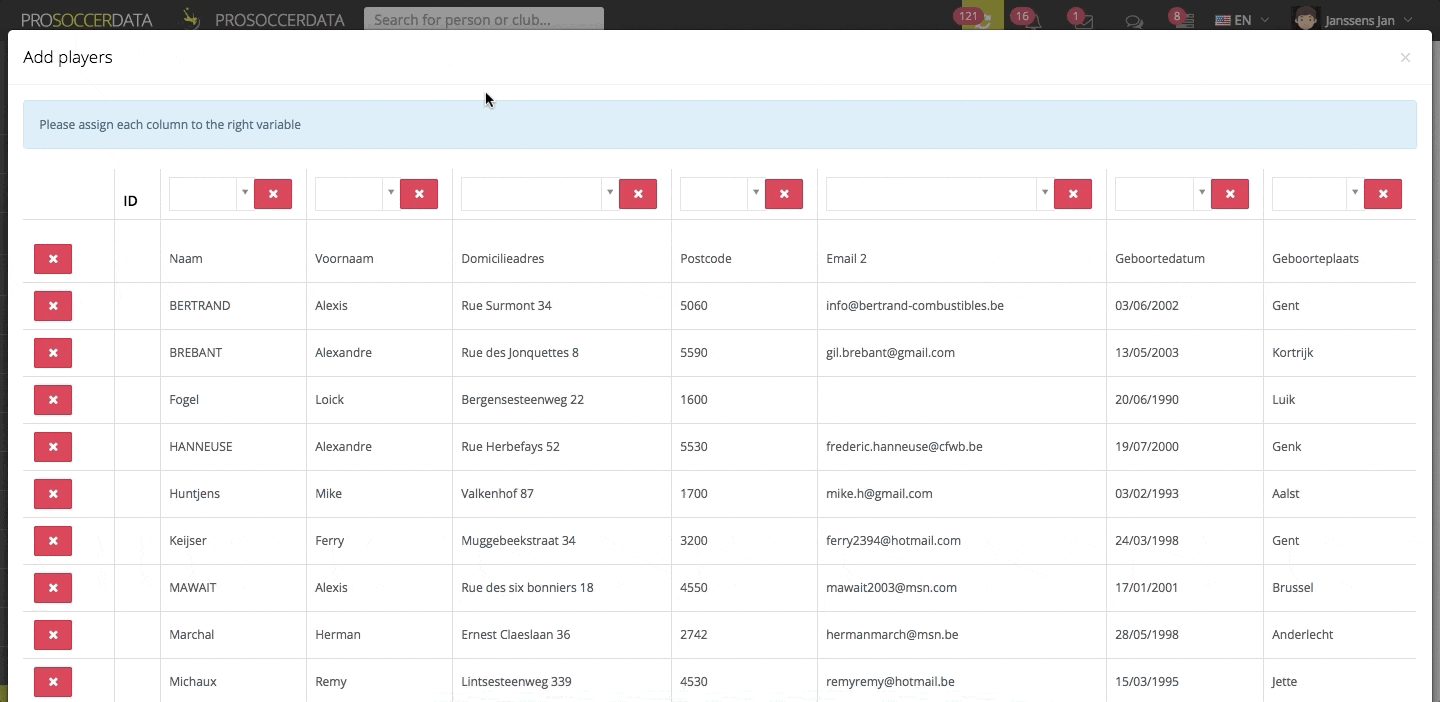Select the postcode 4530
The width and height of the screenshot is (1440, 702).
coord(694,682)
